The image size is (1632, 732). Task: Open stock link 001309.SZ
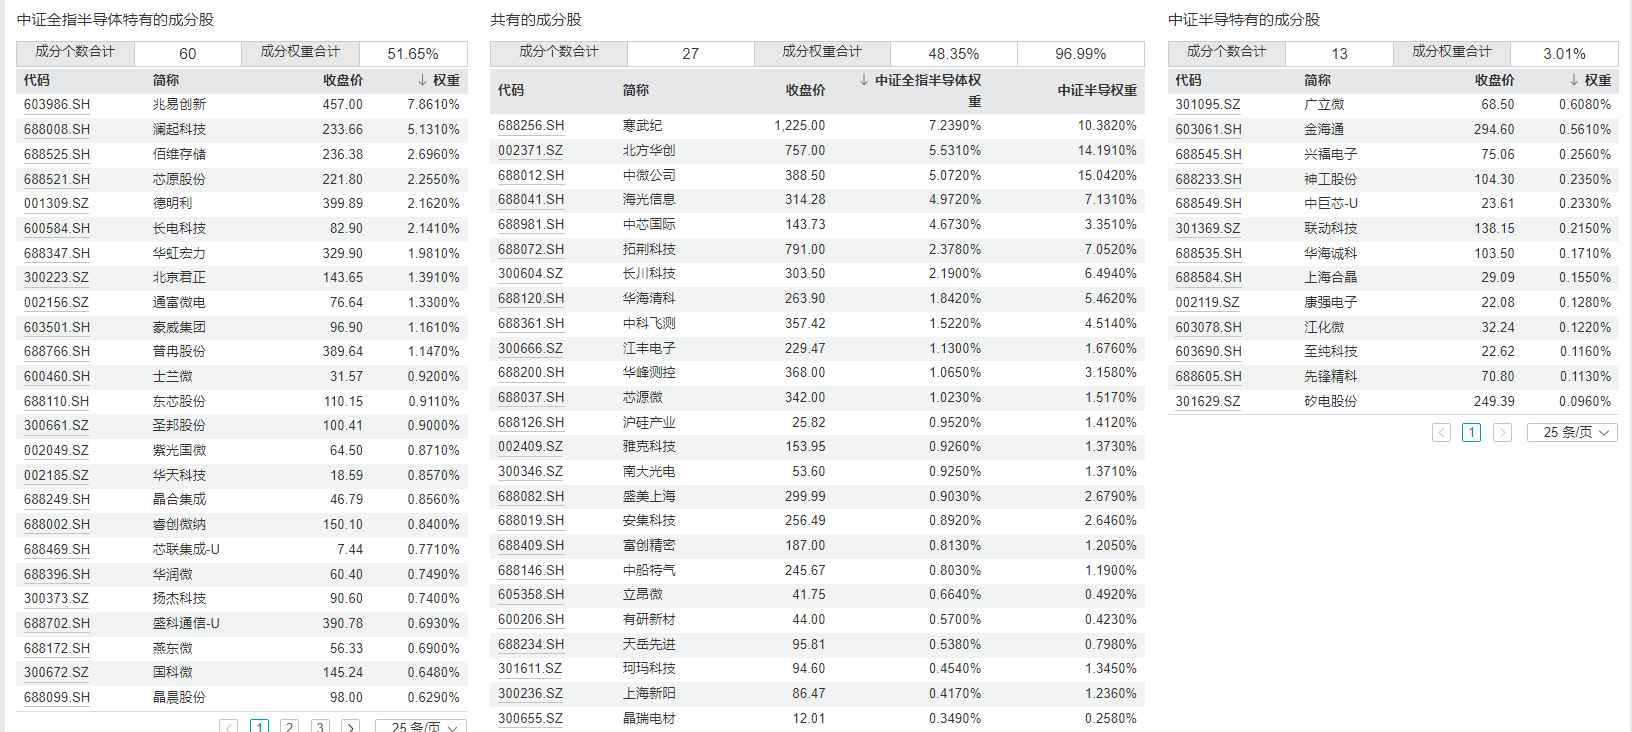click(56, 203)
